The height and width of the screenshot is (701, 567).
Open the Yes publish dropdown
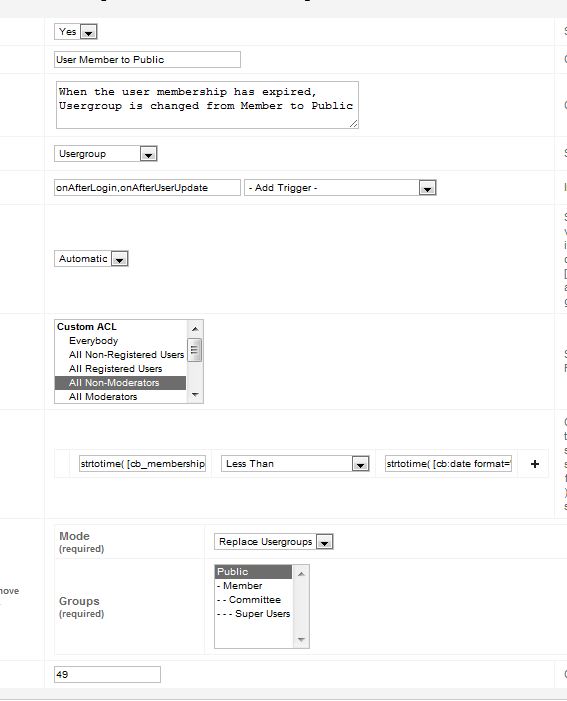click(x=76, y=32)
